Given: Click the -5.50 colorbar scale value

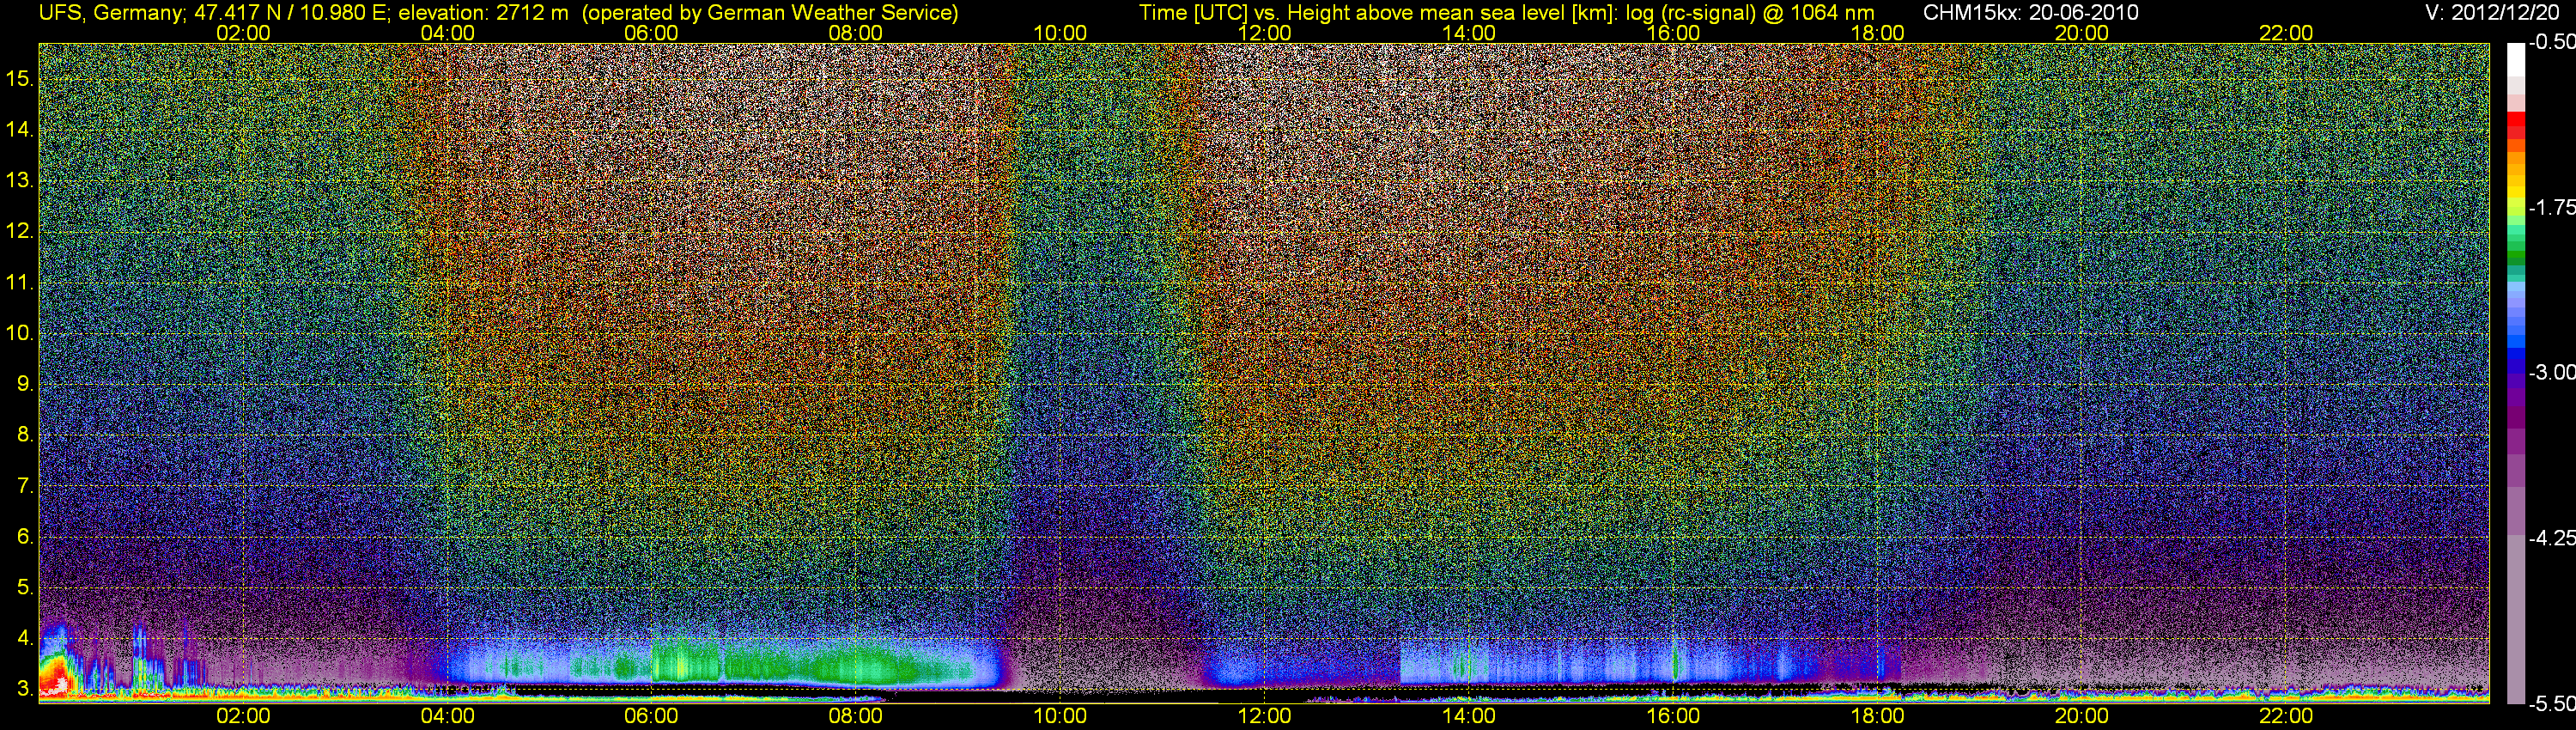Looking at the screenshot, I should (x=2552, y=703).
